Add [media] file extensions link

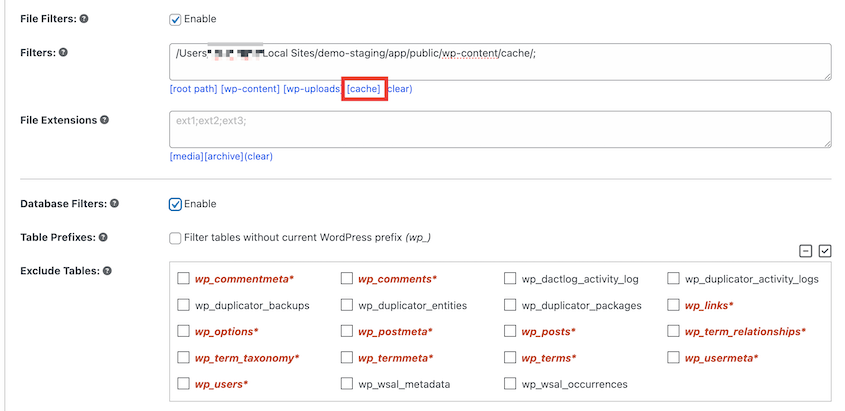coord(186,156)
